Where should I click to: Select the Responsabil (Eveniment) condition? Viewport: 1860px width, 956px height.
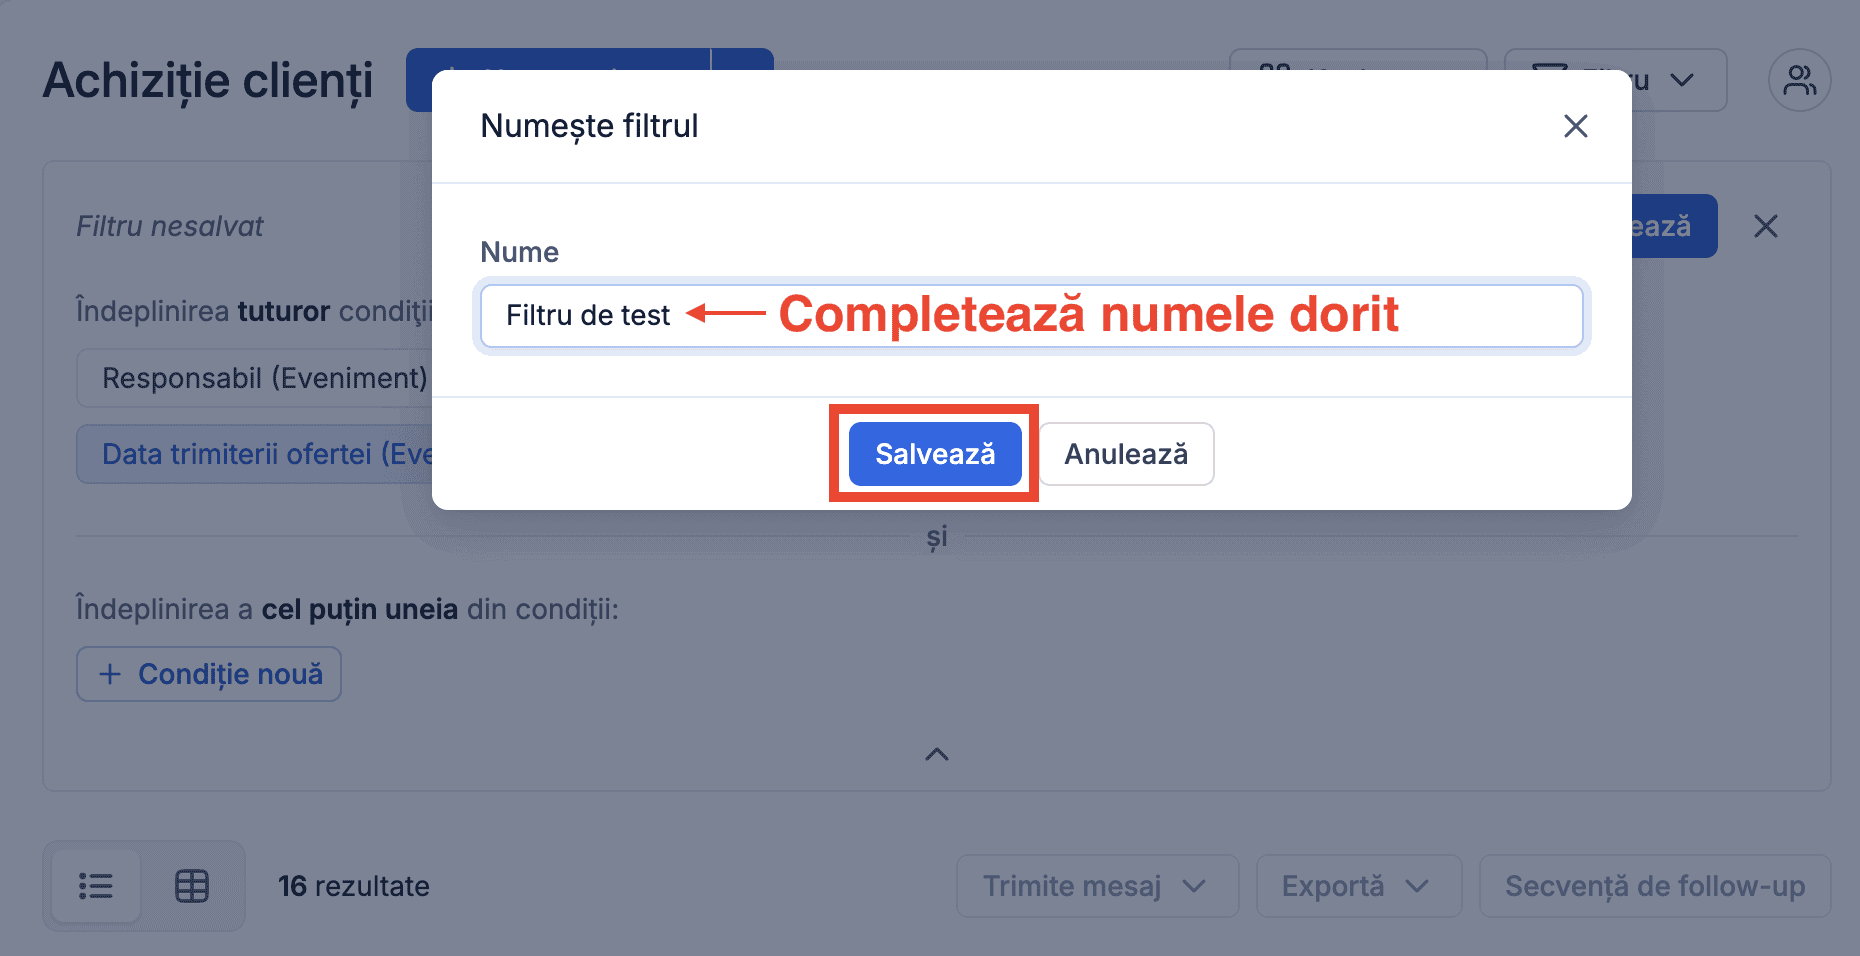255,378
